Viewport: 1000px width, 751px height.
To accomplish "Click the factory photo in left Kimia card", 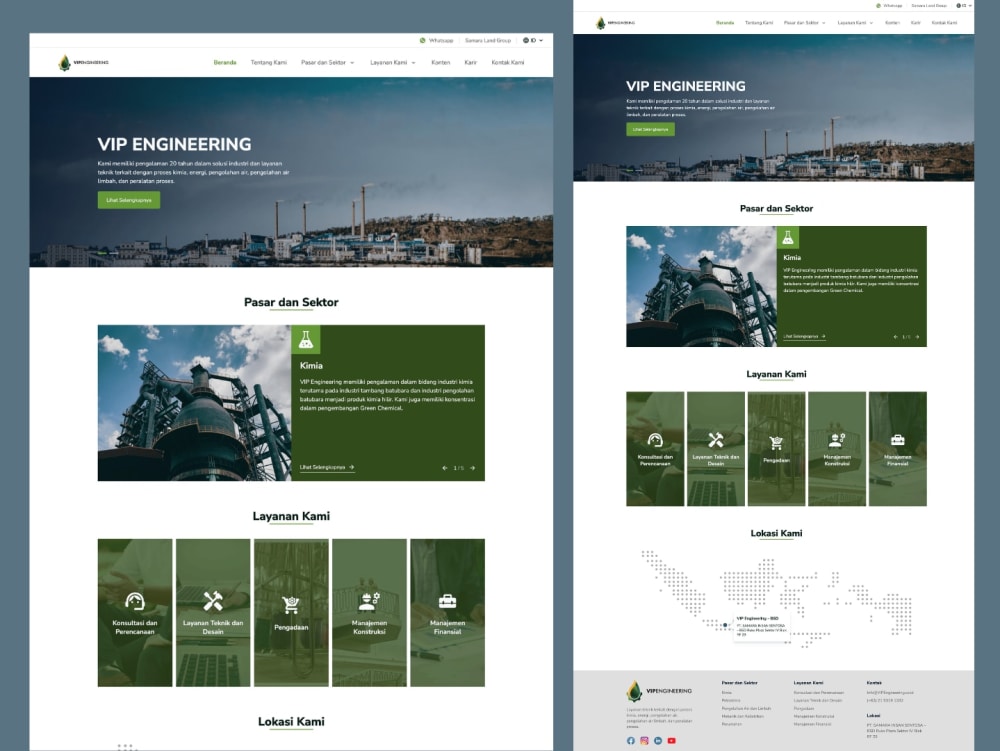I will point(195,403).
